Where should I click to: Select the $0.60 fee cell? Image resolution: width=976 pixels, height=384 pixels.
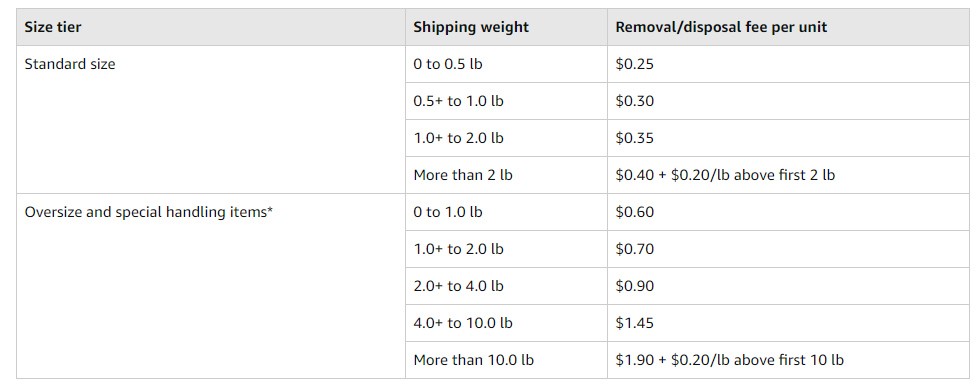tap(788, 212)
